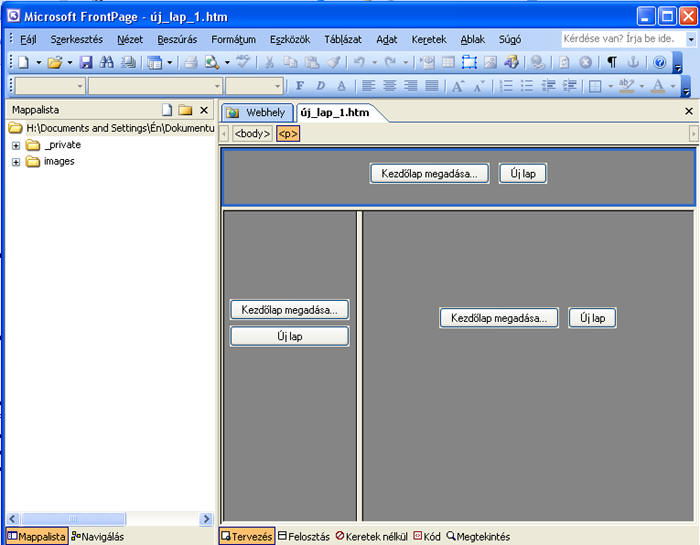The height and width of the screenshot is (545, 700).
Task: Click Kezdőlap megadása in the right frame
Action: tap(499, 318)
